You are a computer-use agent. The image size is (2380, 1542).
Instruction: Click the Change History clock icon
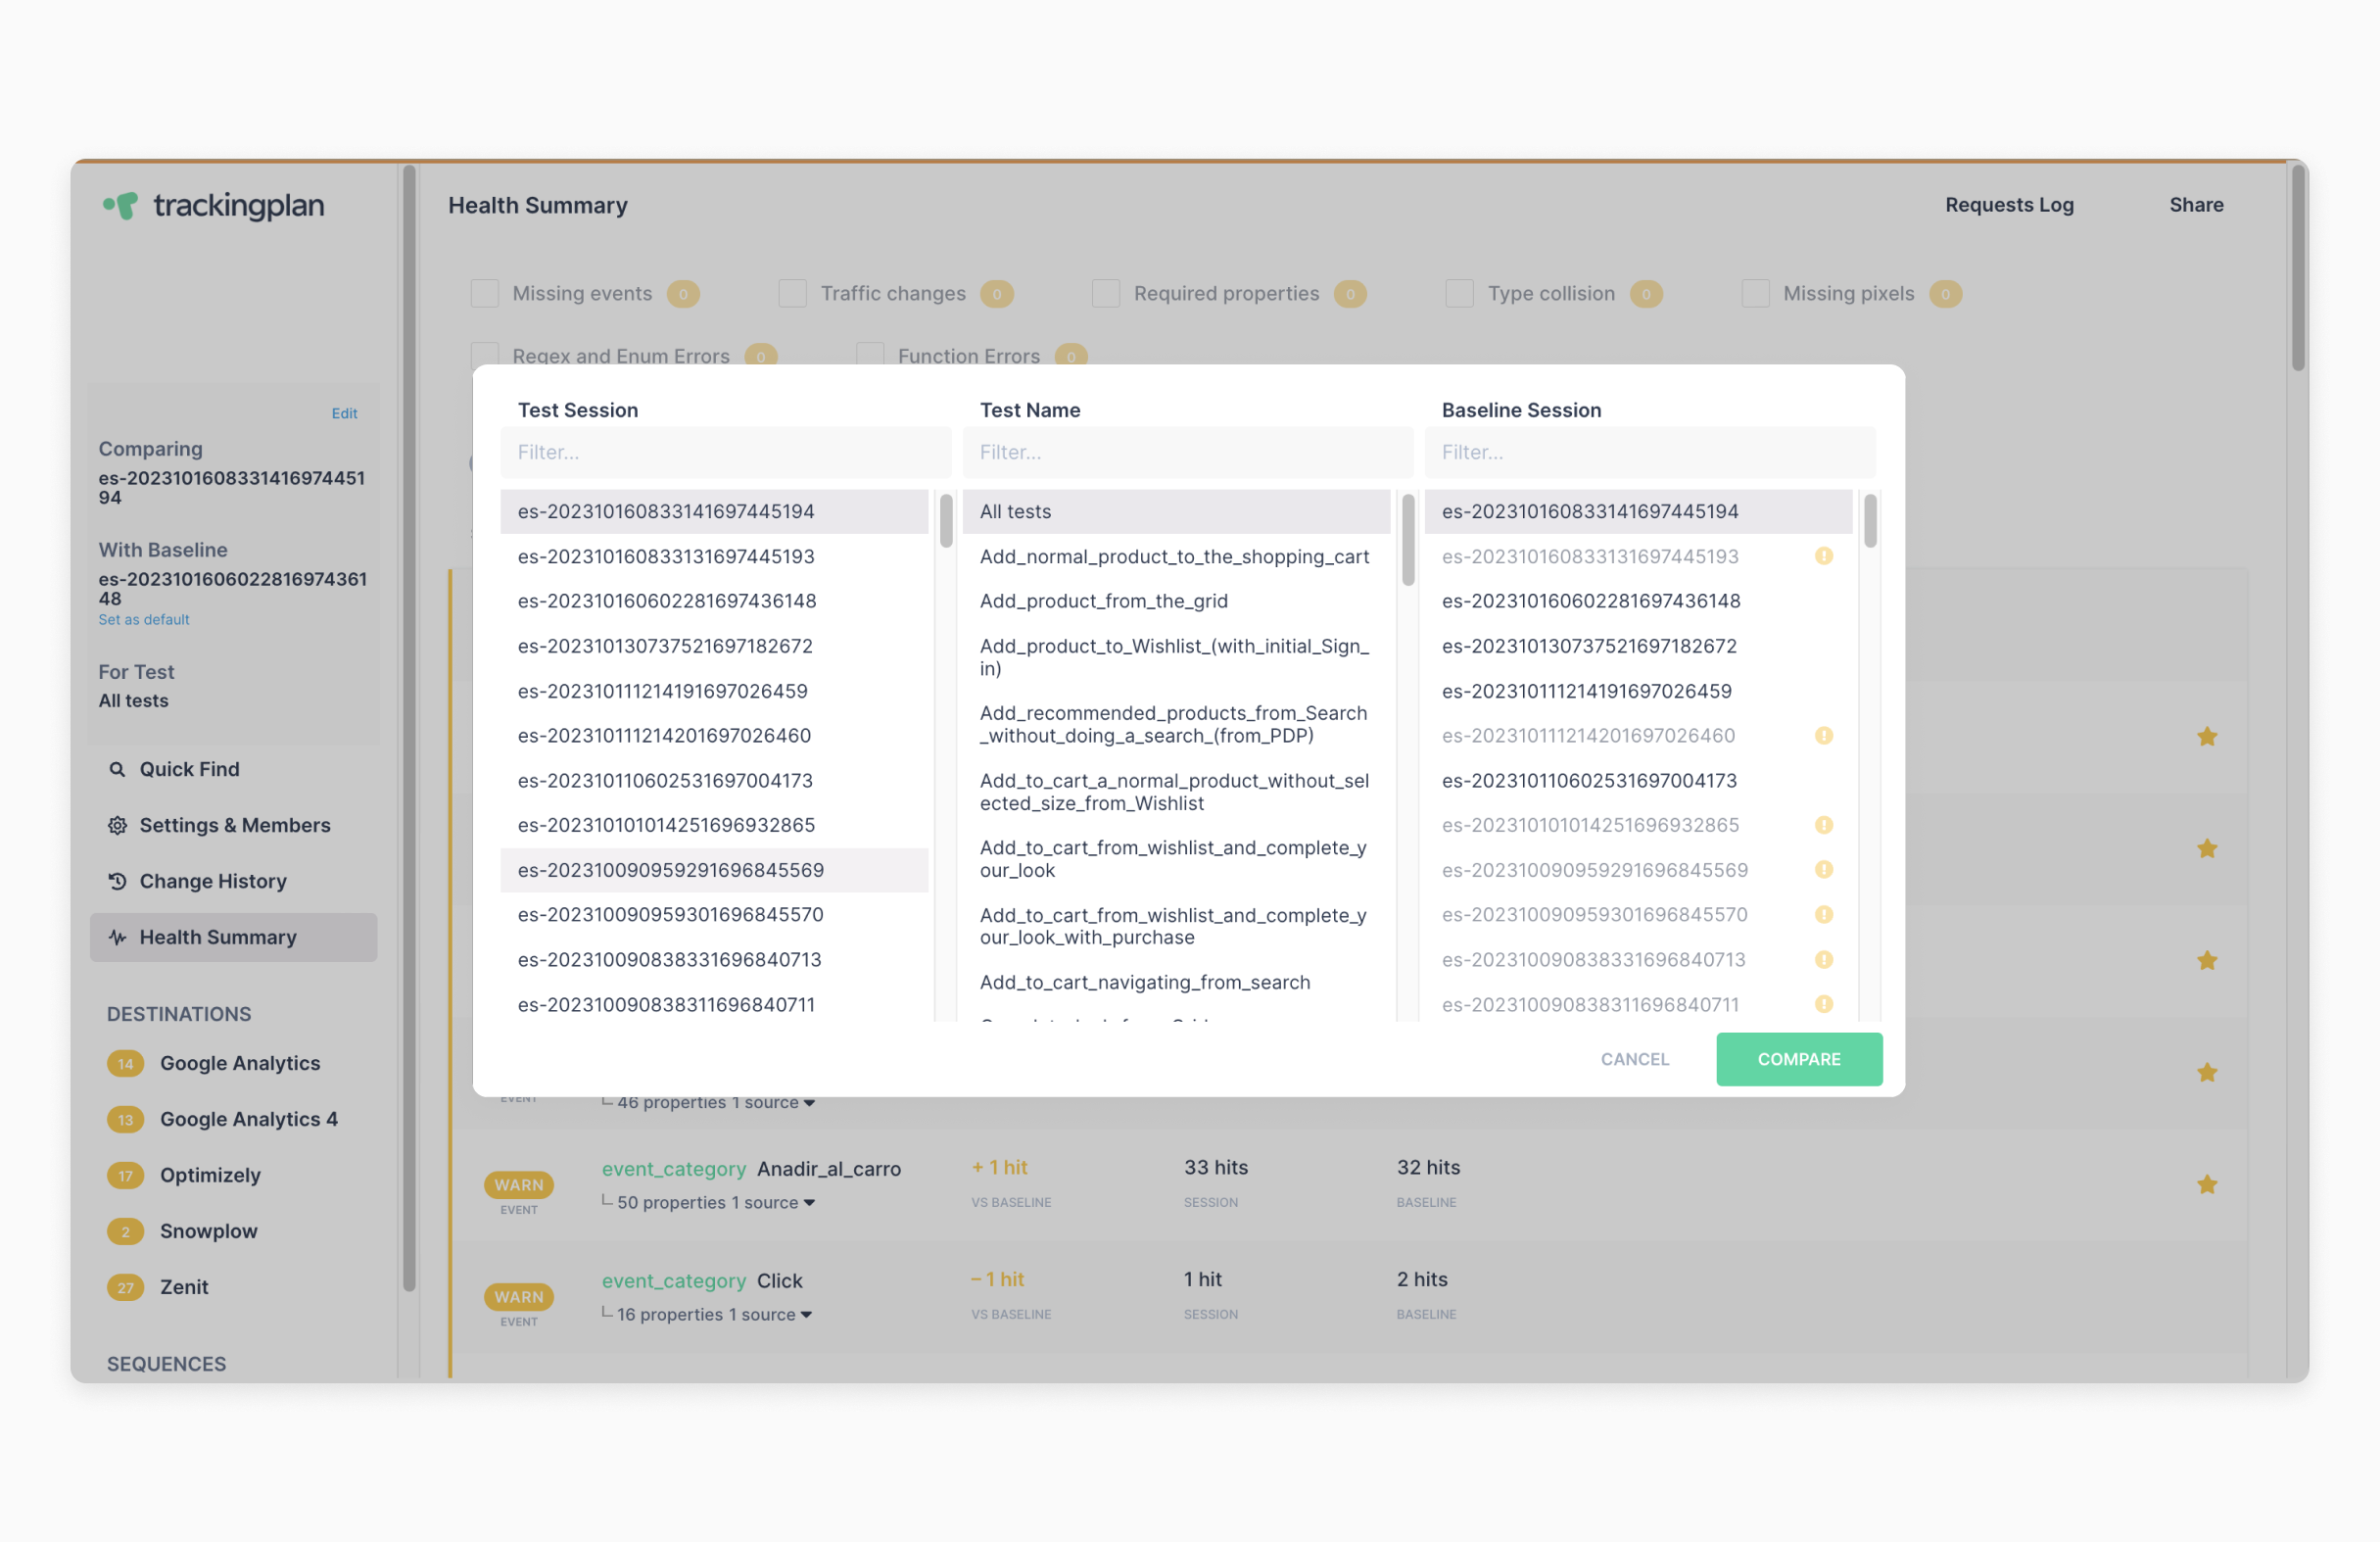pos(117,881)
